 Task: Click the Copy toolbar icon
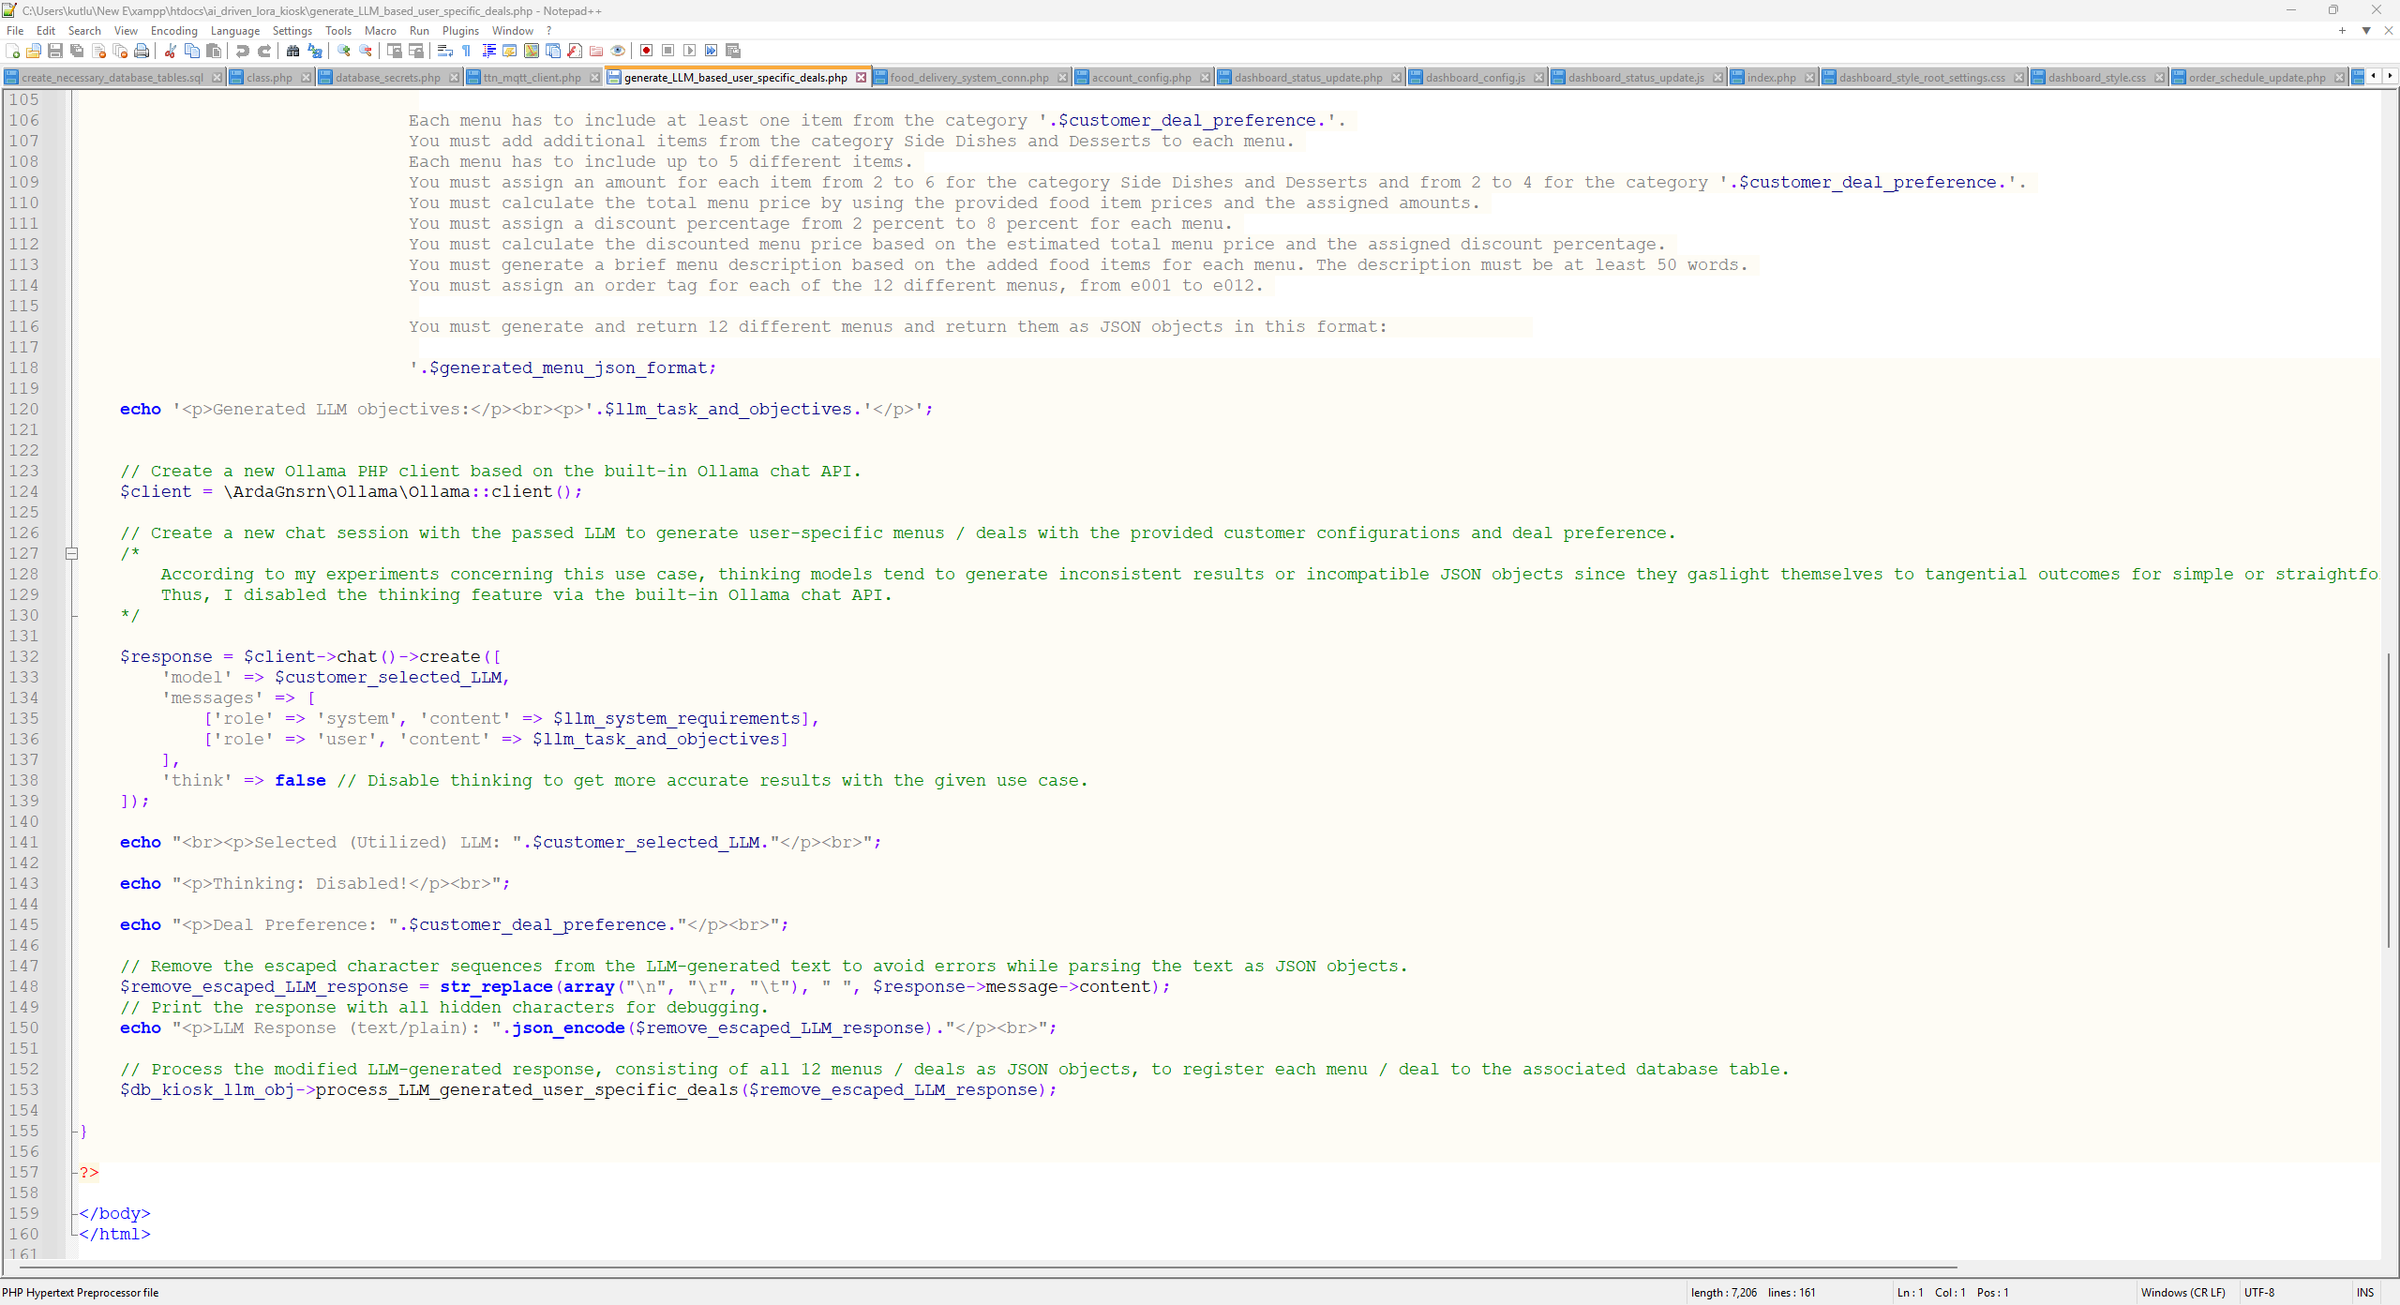click(x=192, y=51)
